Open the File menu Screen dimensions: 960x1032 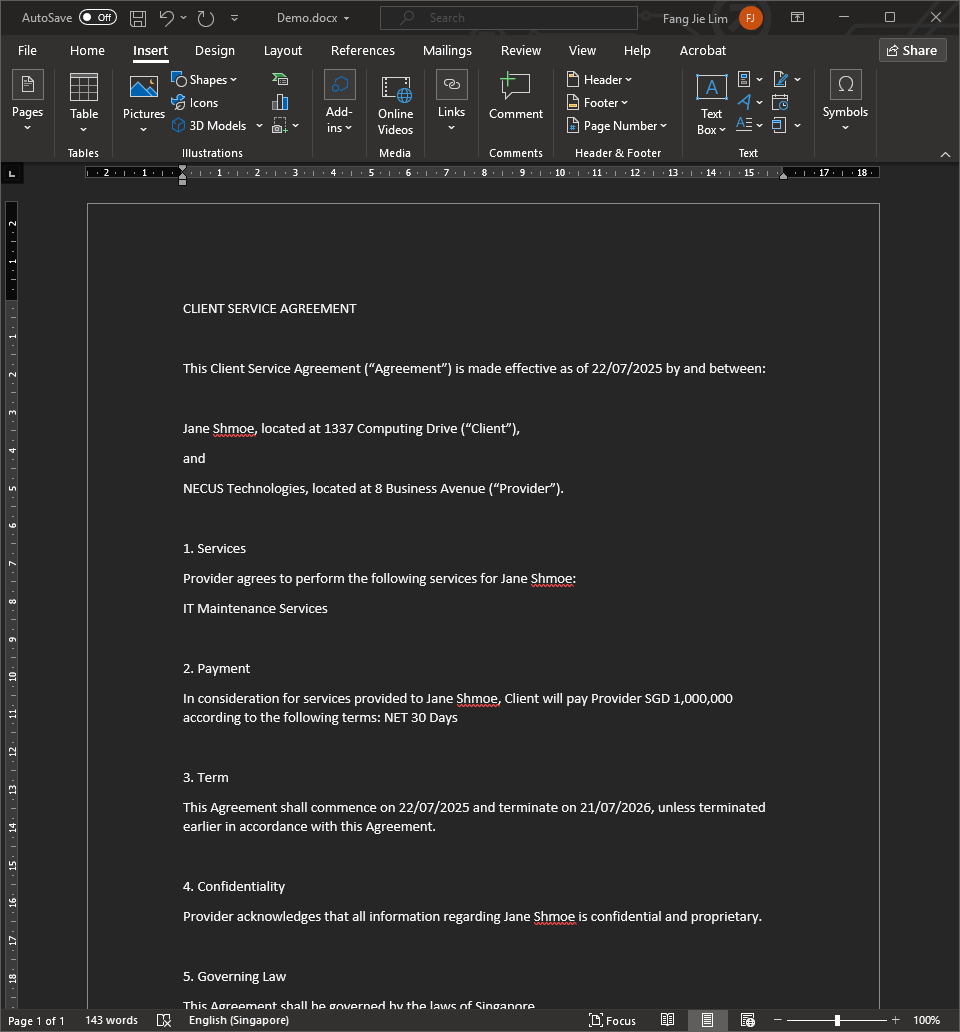(27, 51)
